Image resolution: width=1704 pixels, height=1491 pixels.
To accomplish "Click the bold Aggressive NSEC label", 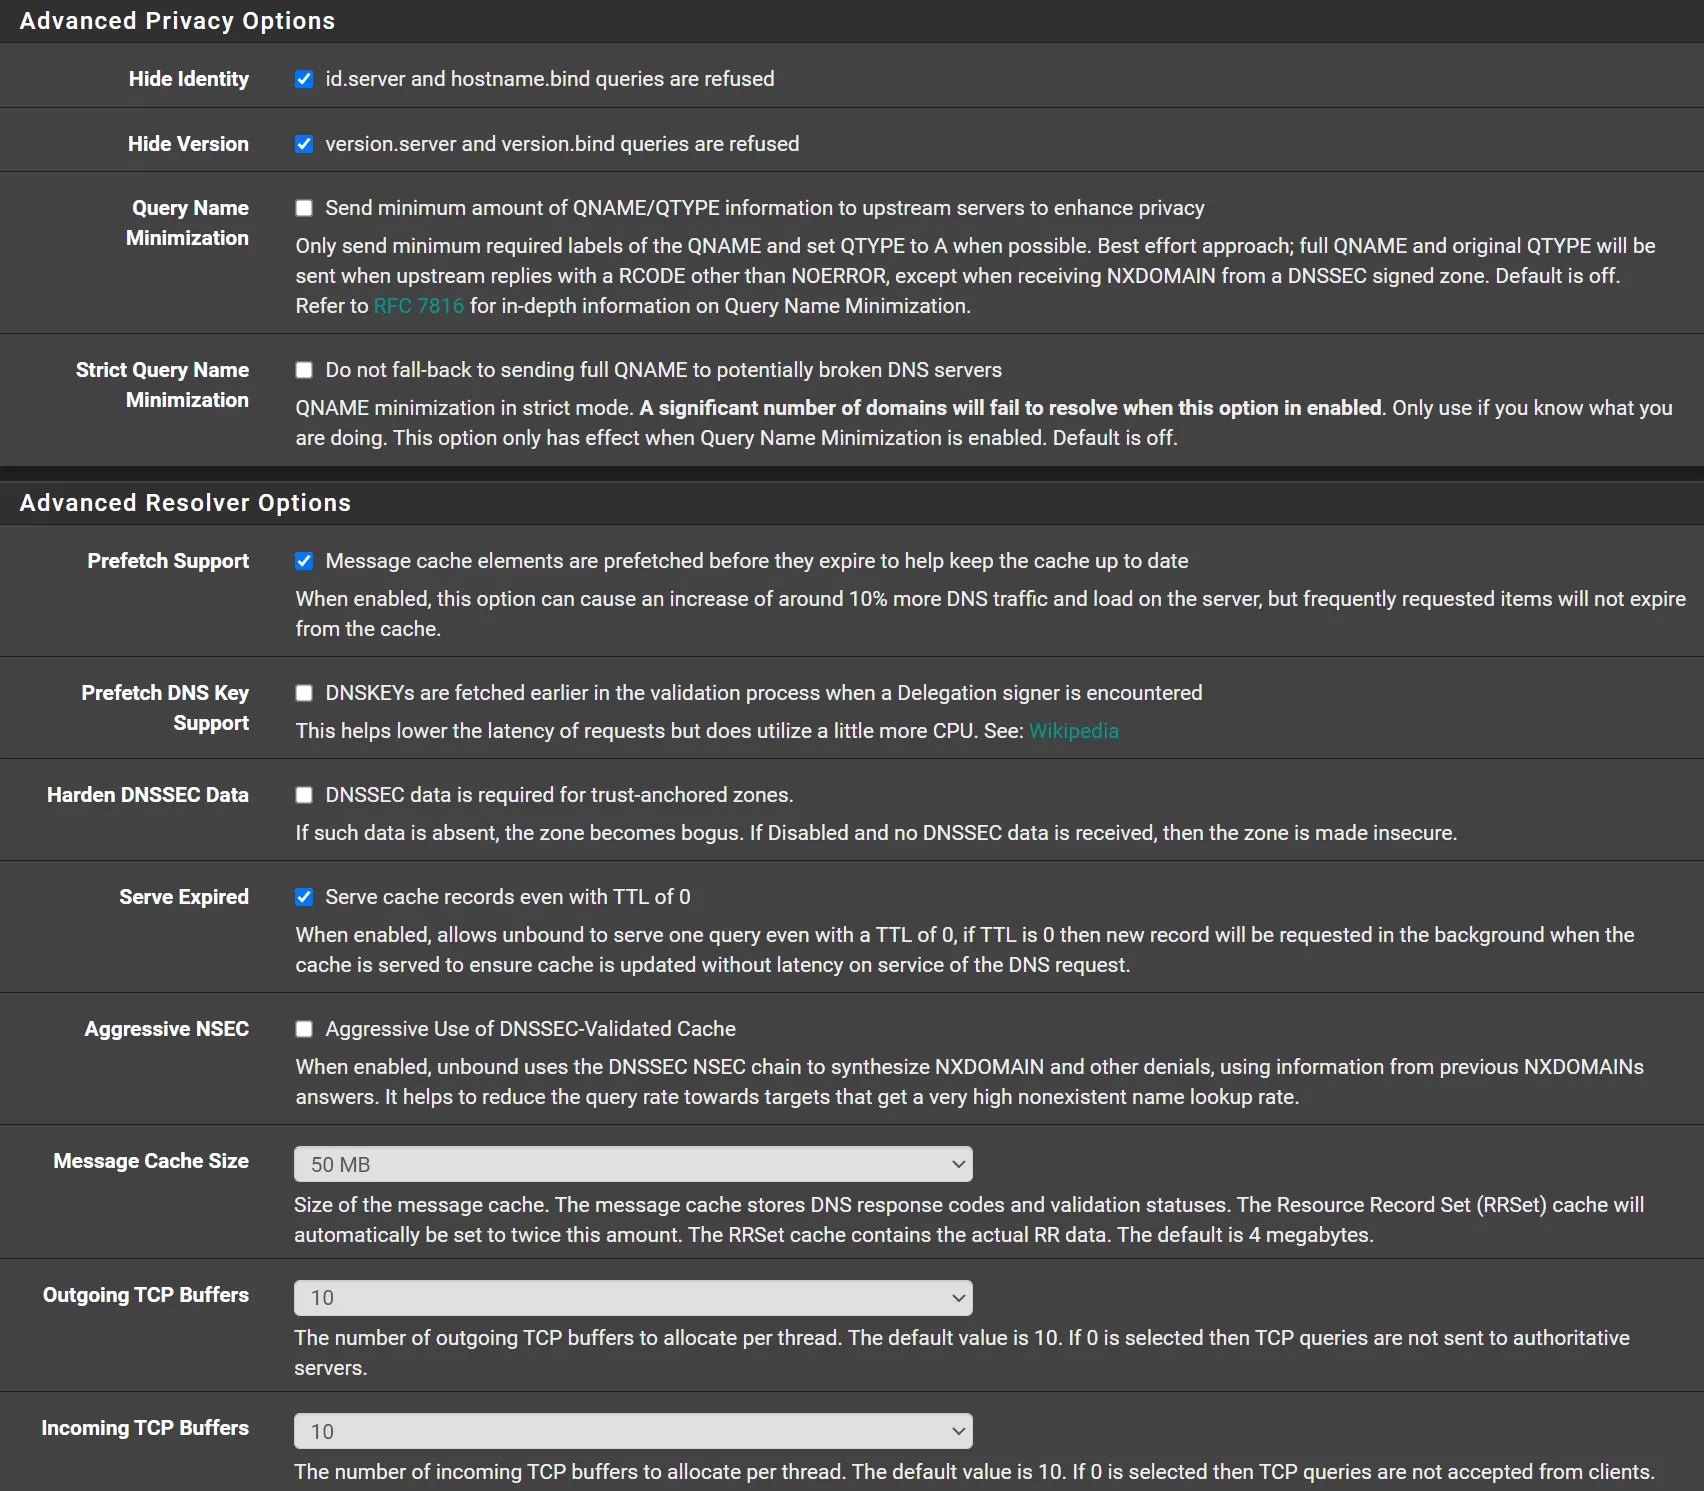I will [x=167, y=1029].
